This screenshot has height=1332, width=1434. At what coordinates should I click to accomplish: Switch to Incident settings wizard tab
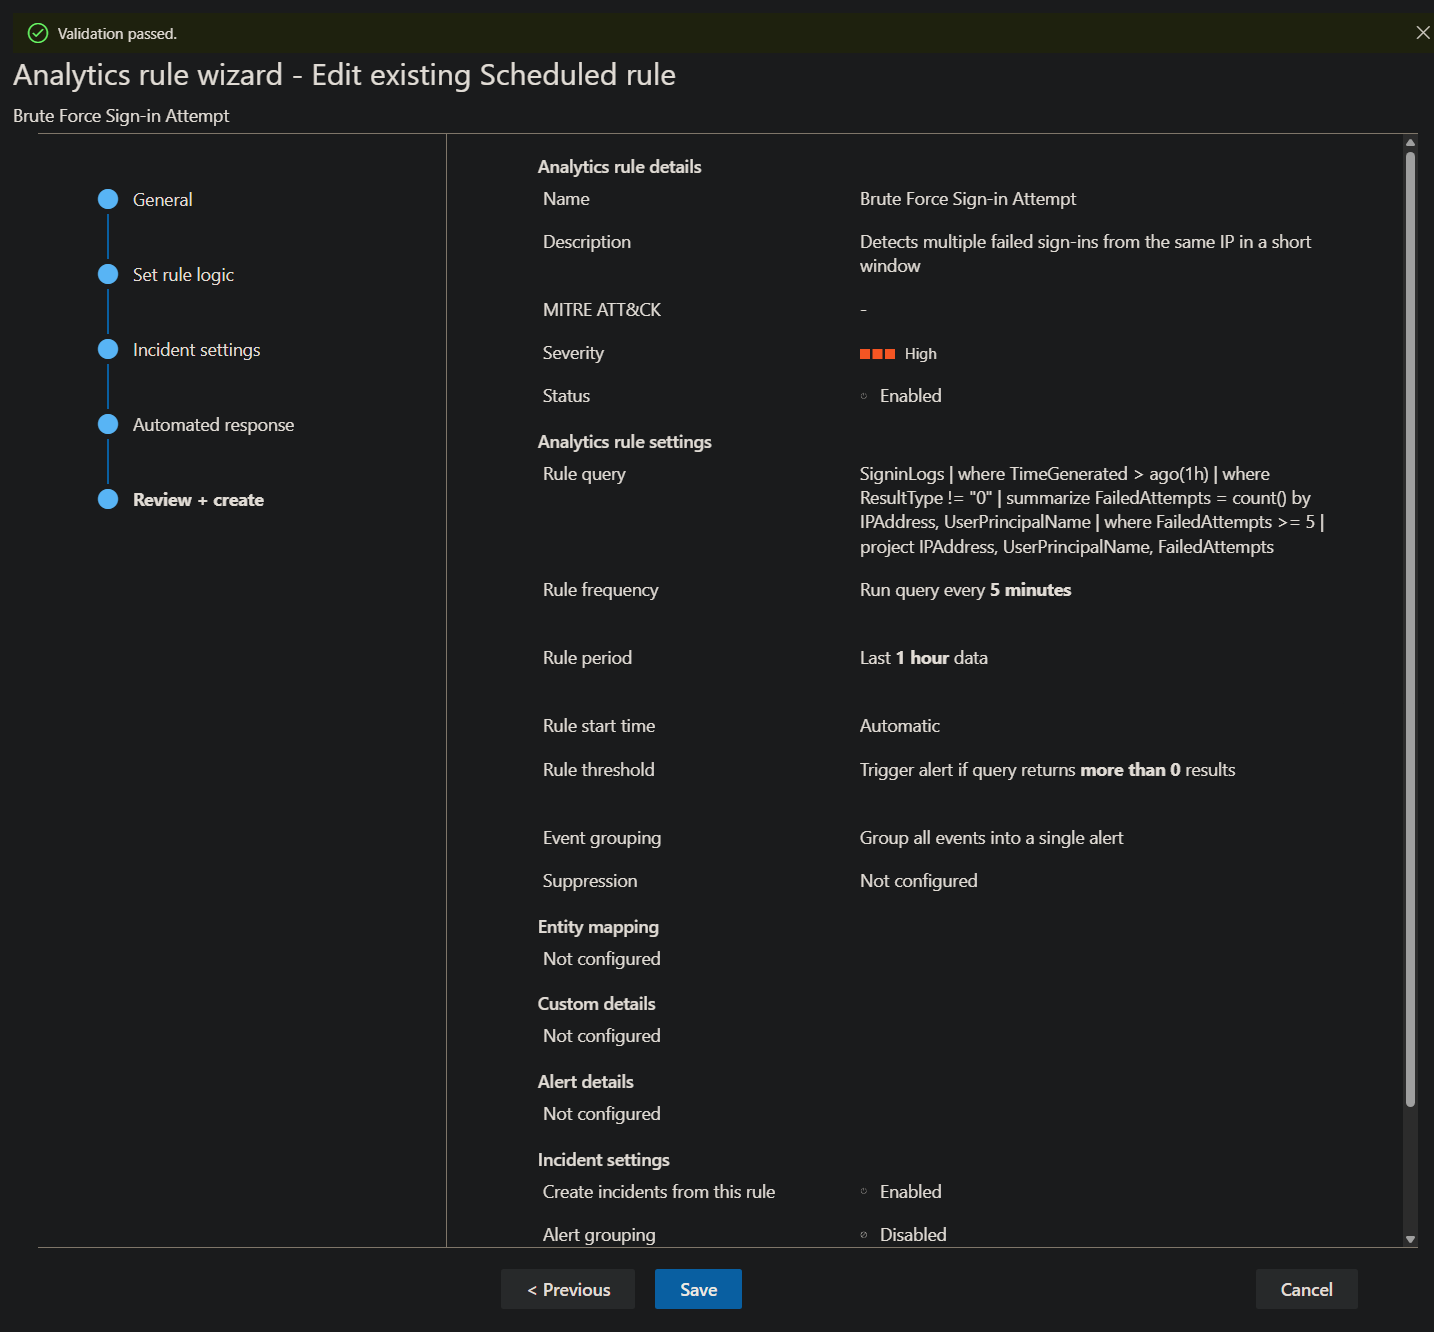[196, 349]
